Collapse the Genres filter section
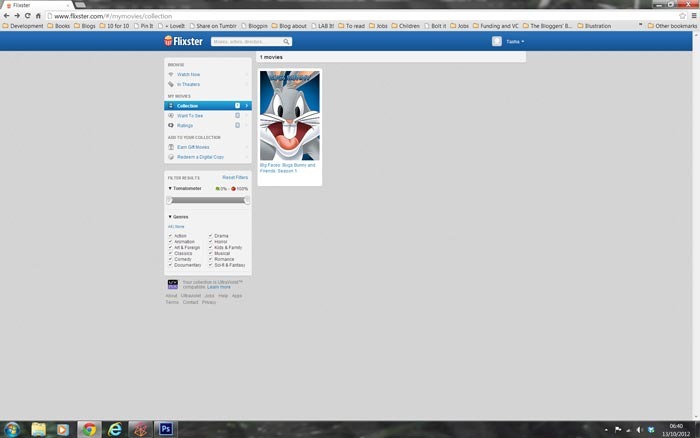The width and height of the screenshot is (700, 438). (170, 217)
